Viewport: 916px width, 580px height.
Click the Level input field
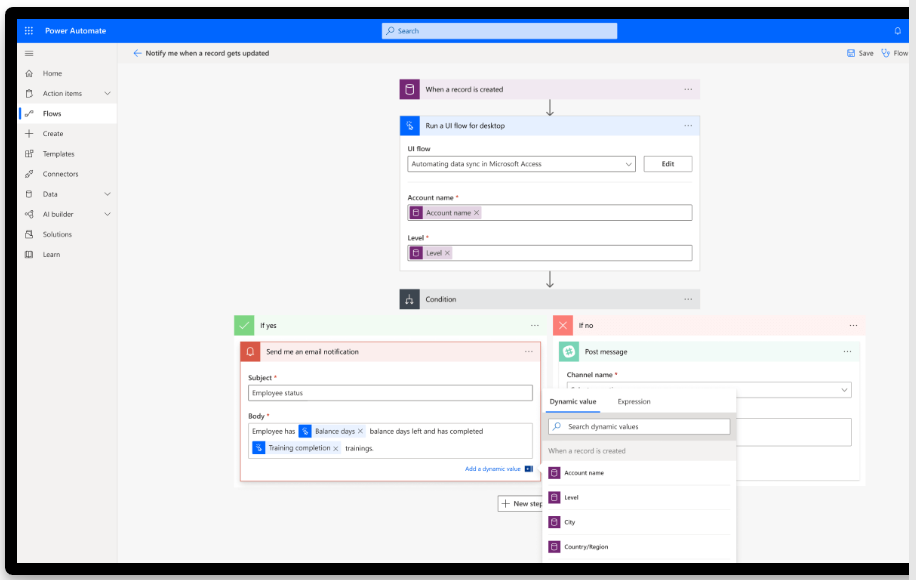(550, 253)
